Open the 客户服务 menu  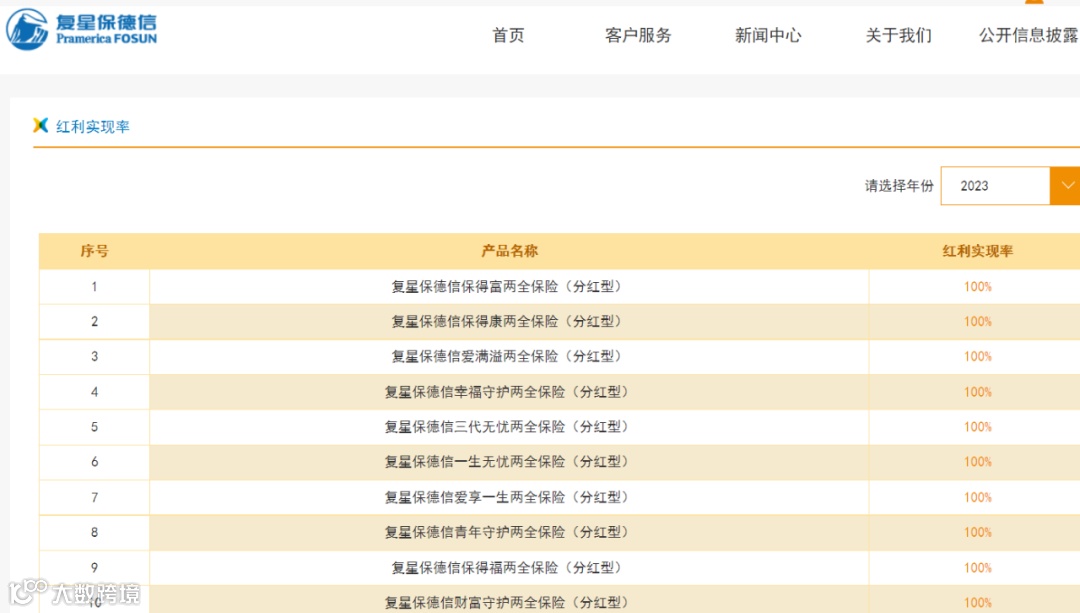tap(638, 35)
